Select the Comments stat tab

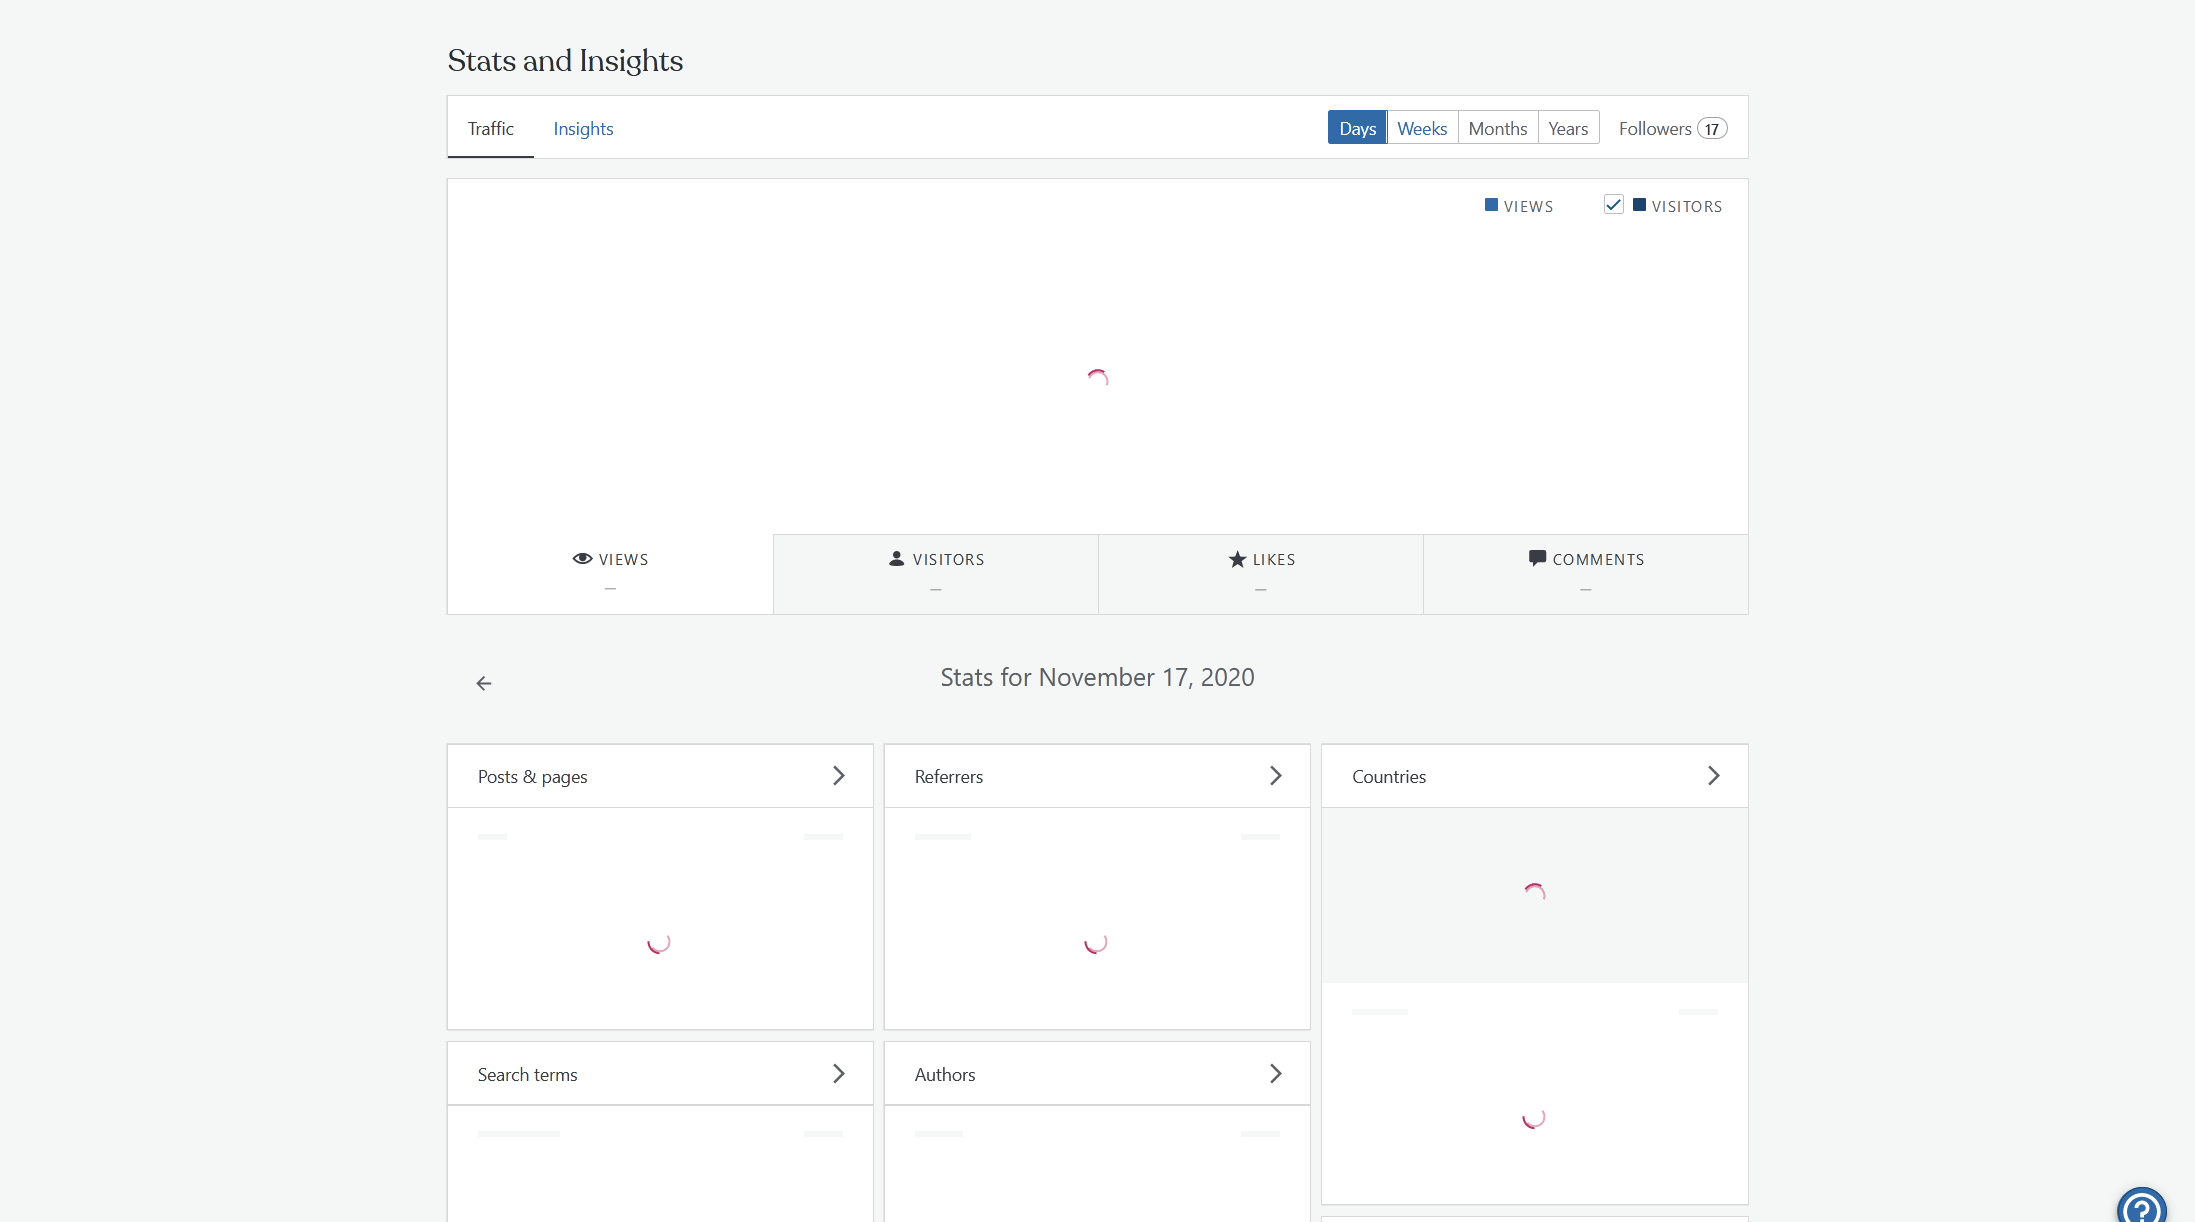1586,574
